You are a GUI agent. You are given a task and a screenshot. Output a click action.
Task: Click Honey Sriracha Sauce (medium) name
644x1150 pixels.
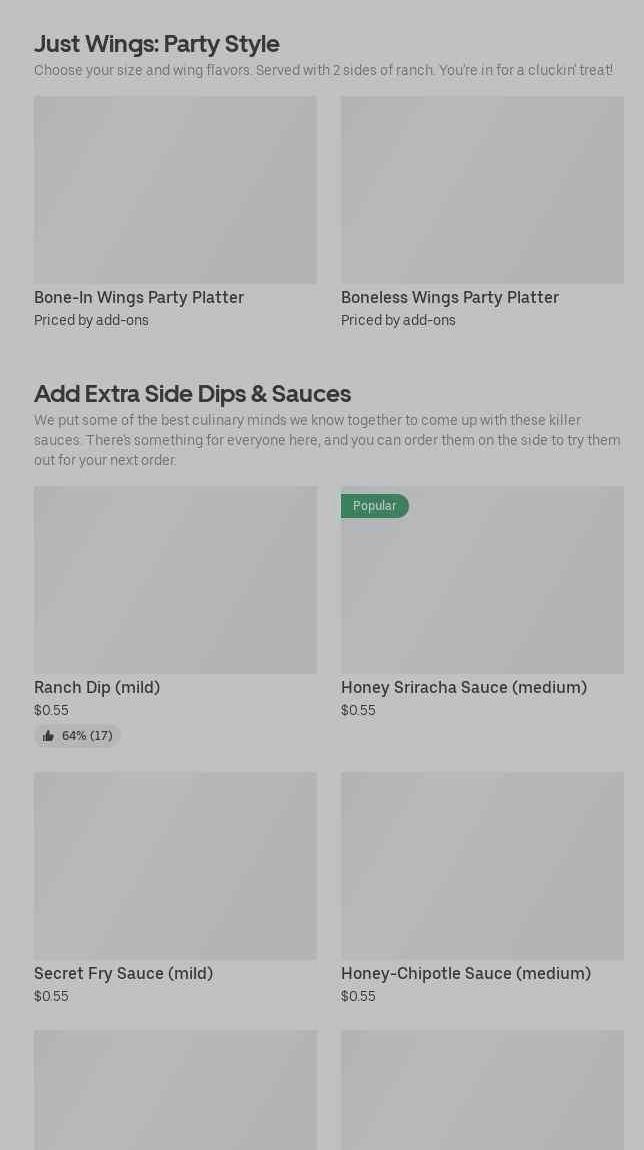click(x=464, y=687)
